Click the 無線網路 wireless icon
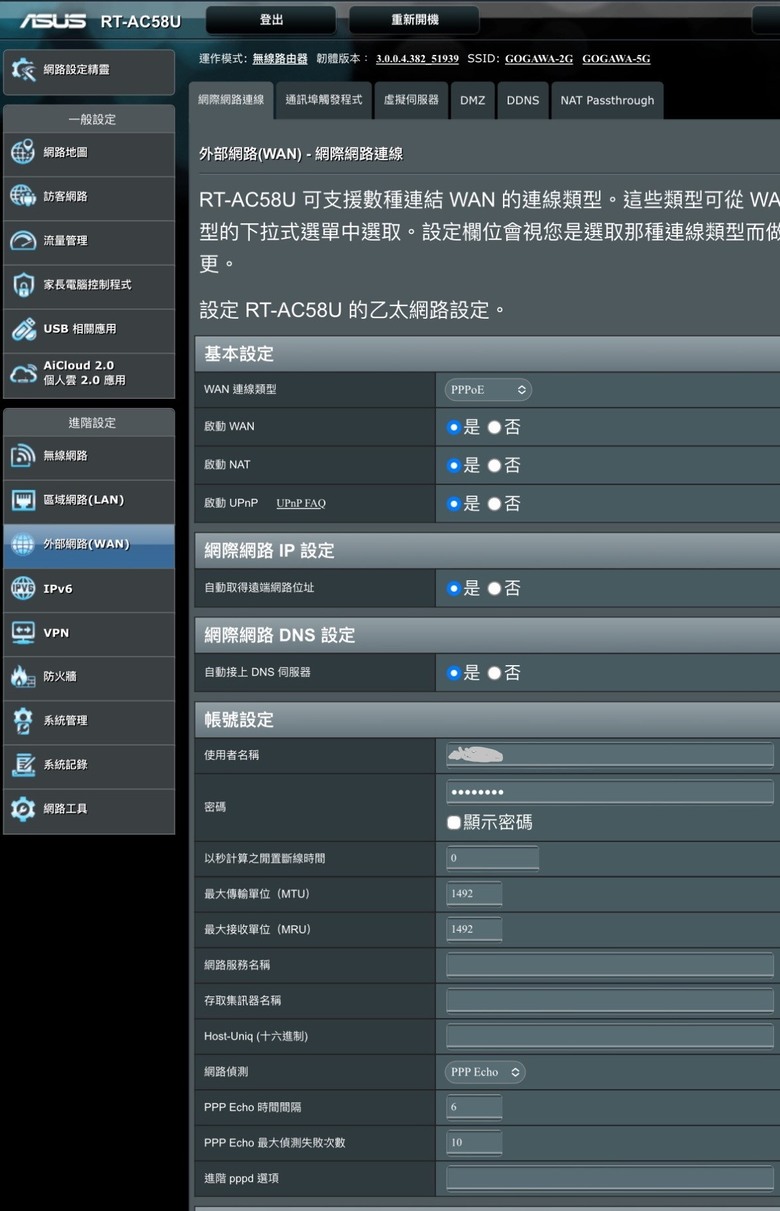 (x=23, y=456)
